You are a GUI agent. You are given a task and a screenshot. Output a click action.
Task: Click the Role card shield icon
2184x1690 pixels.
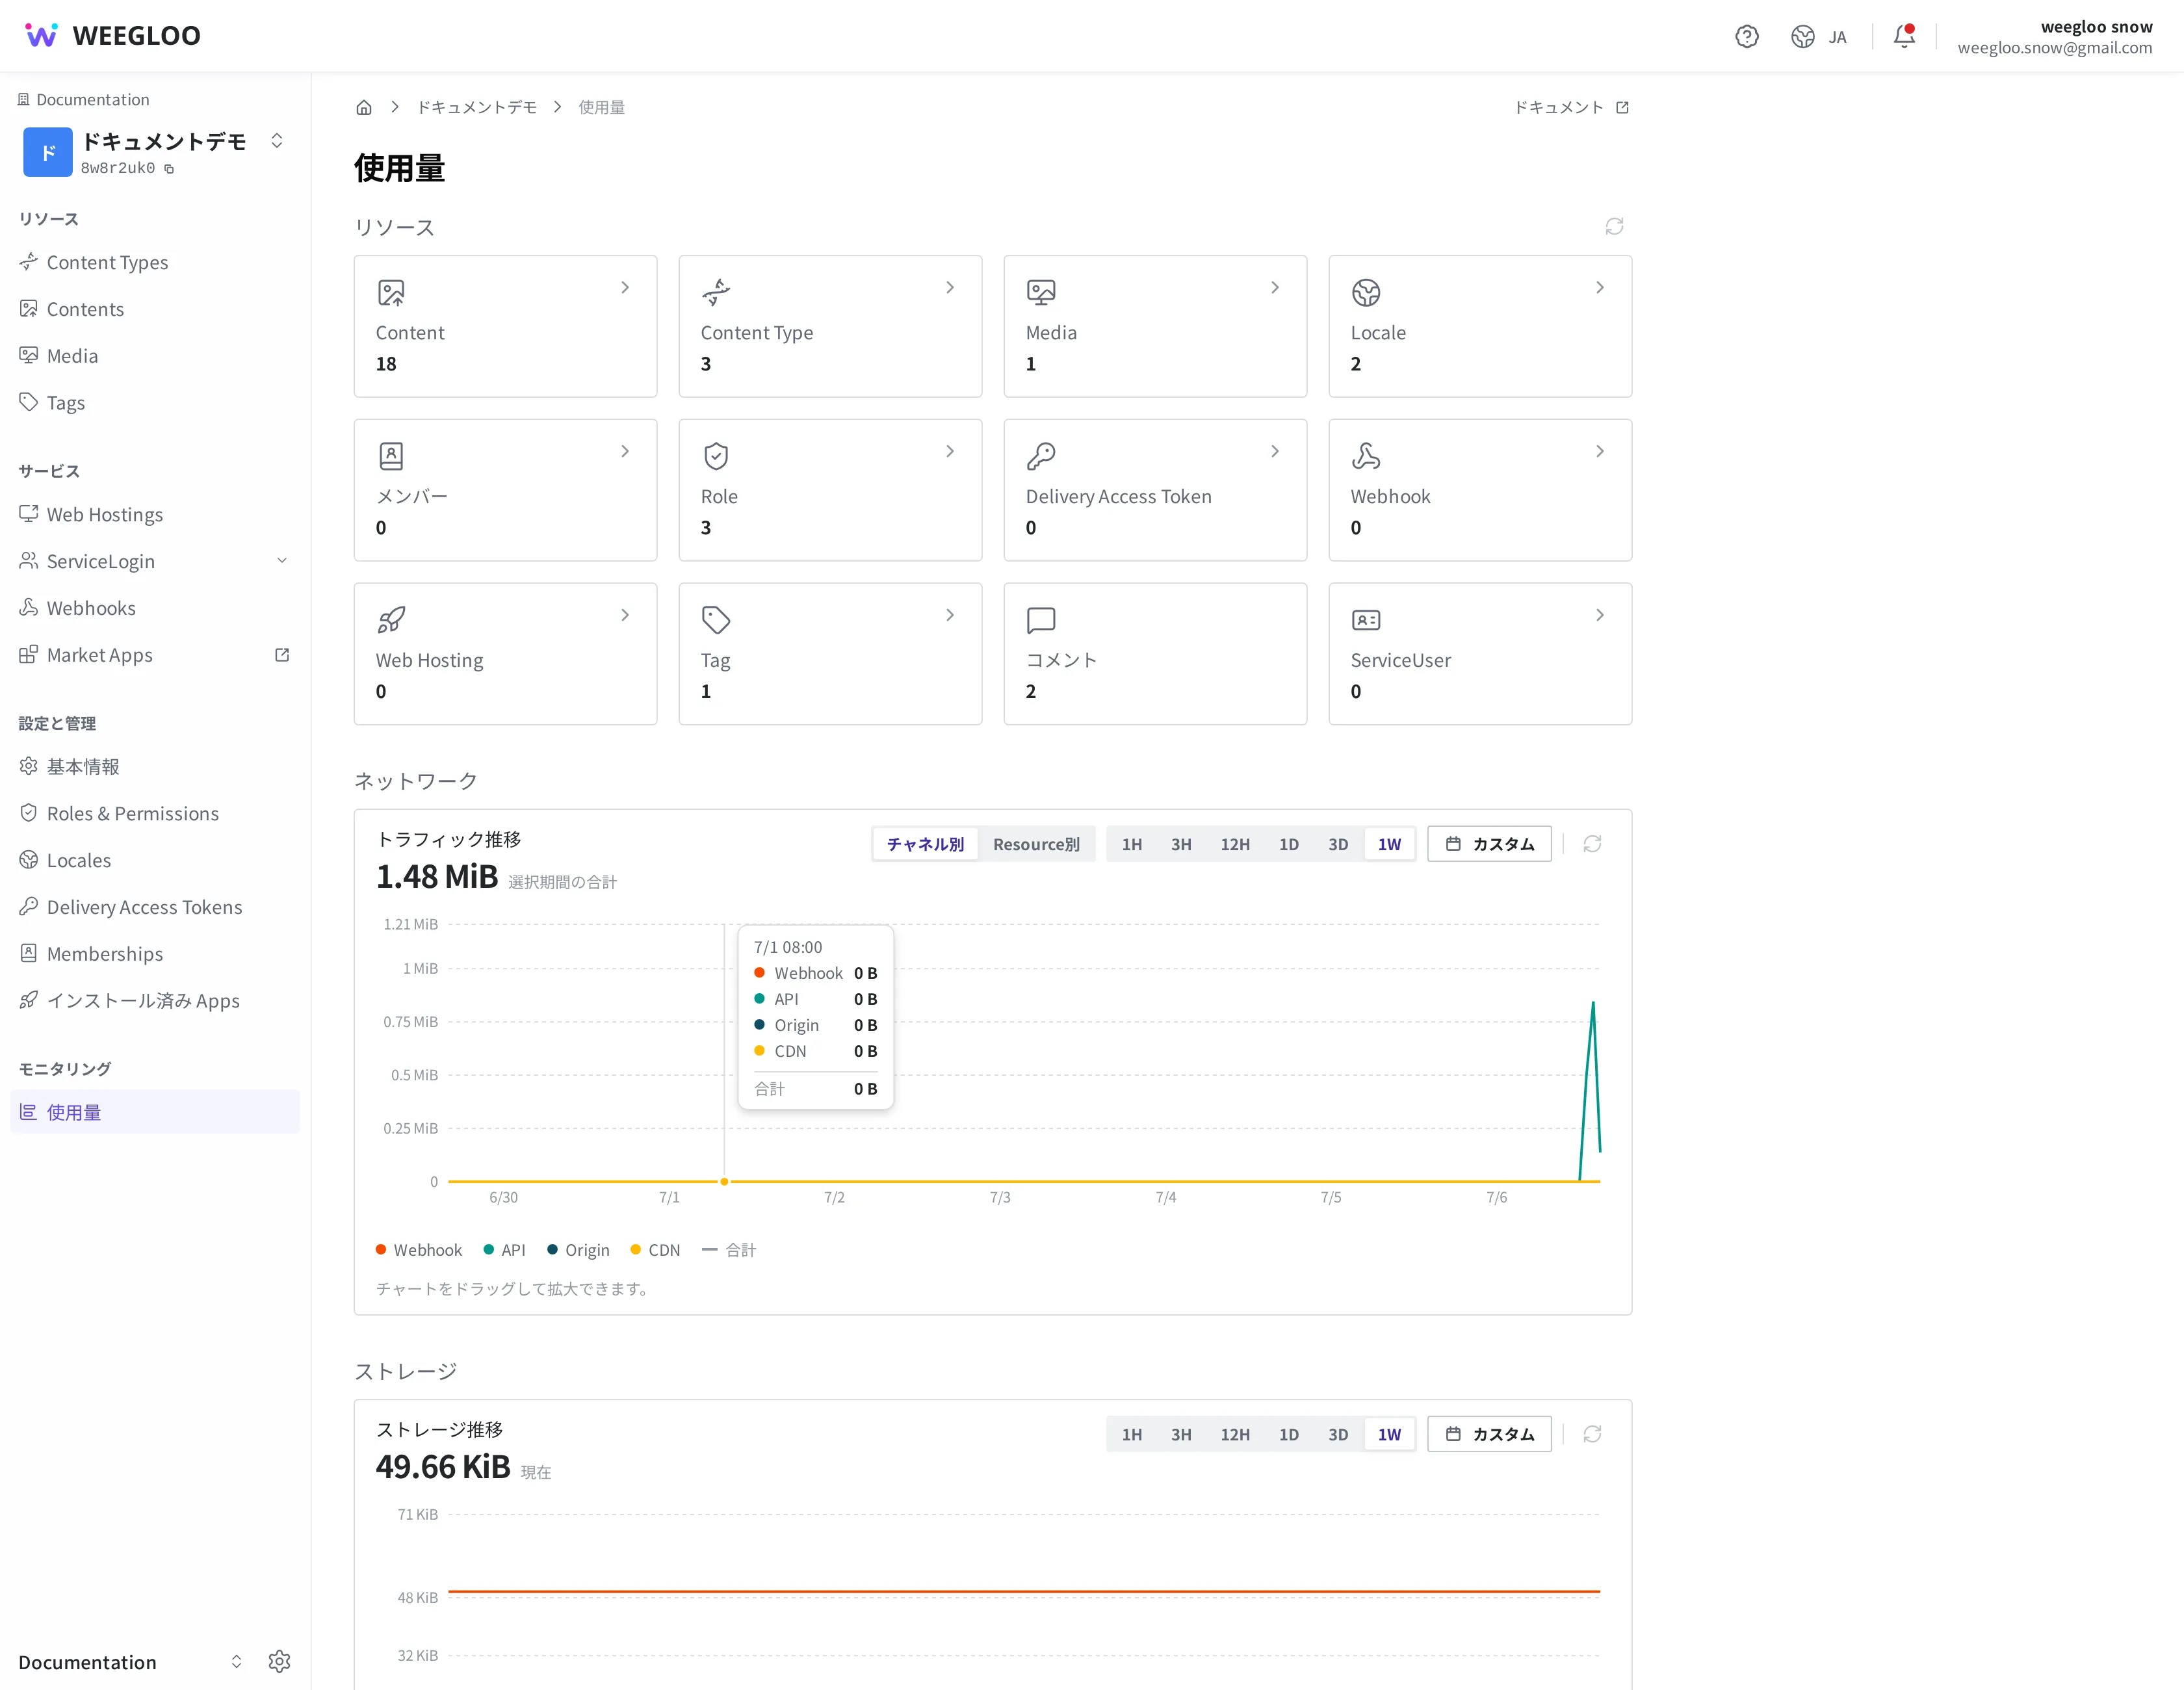point(716,456)
